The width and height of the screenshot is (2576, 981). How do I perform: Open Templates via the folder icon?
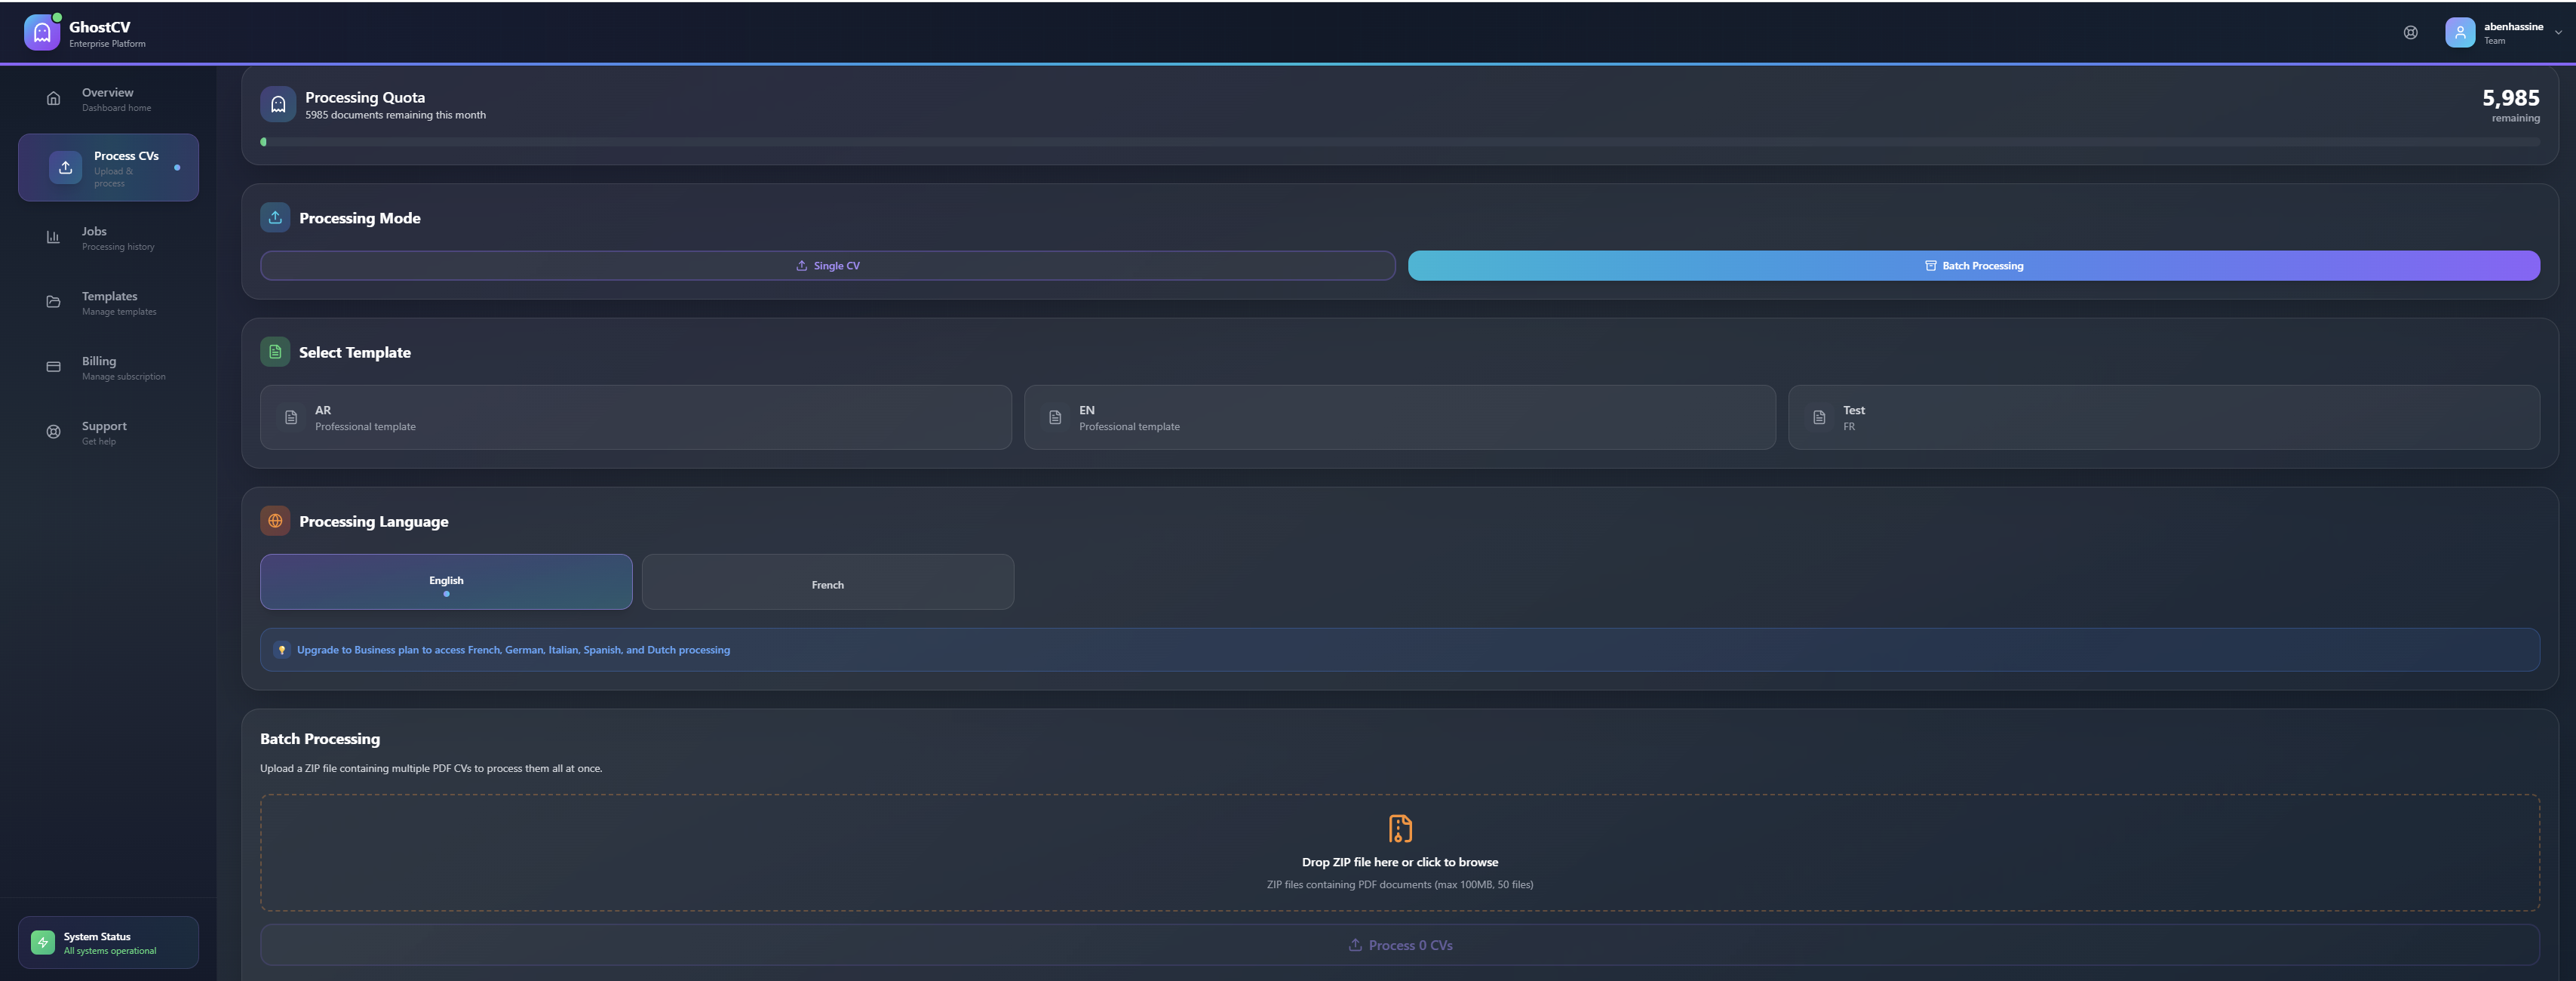click(54, 302)
